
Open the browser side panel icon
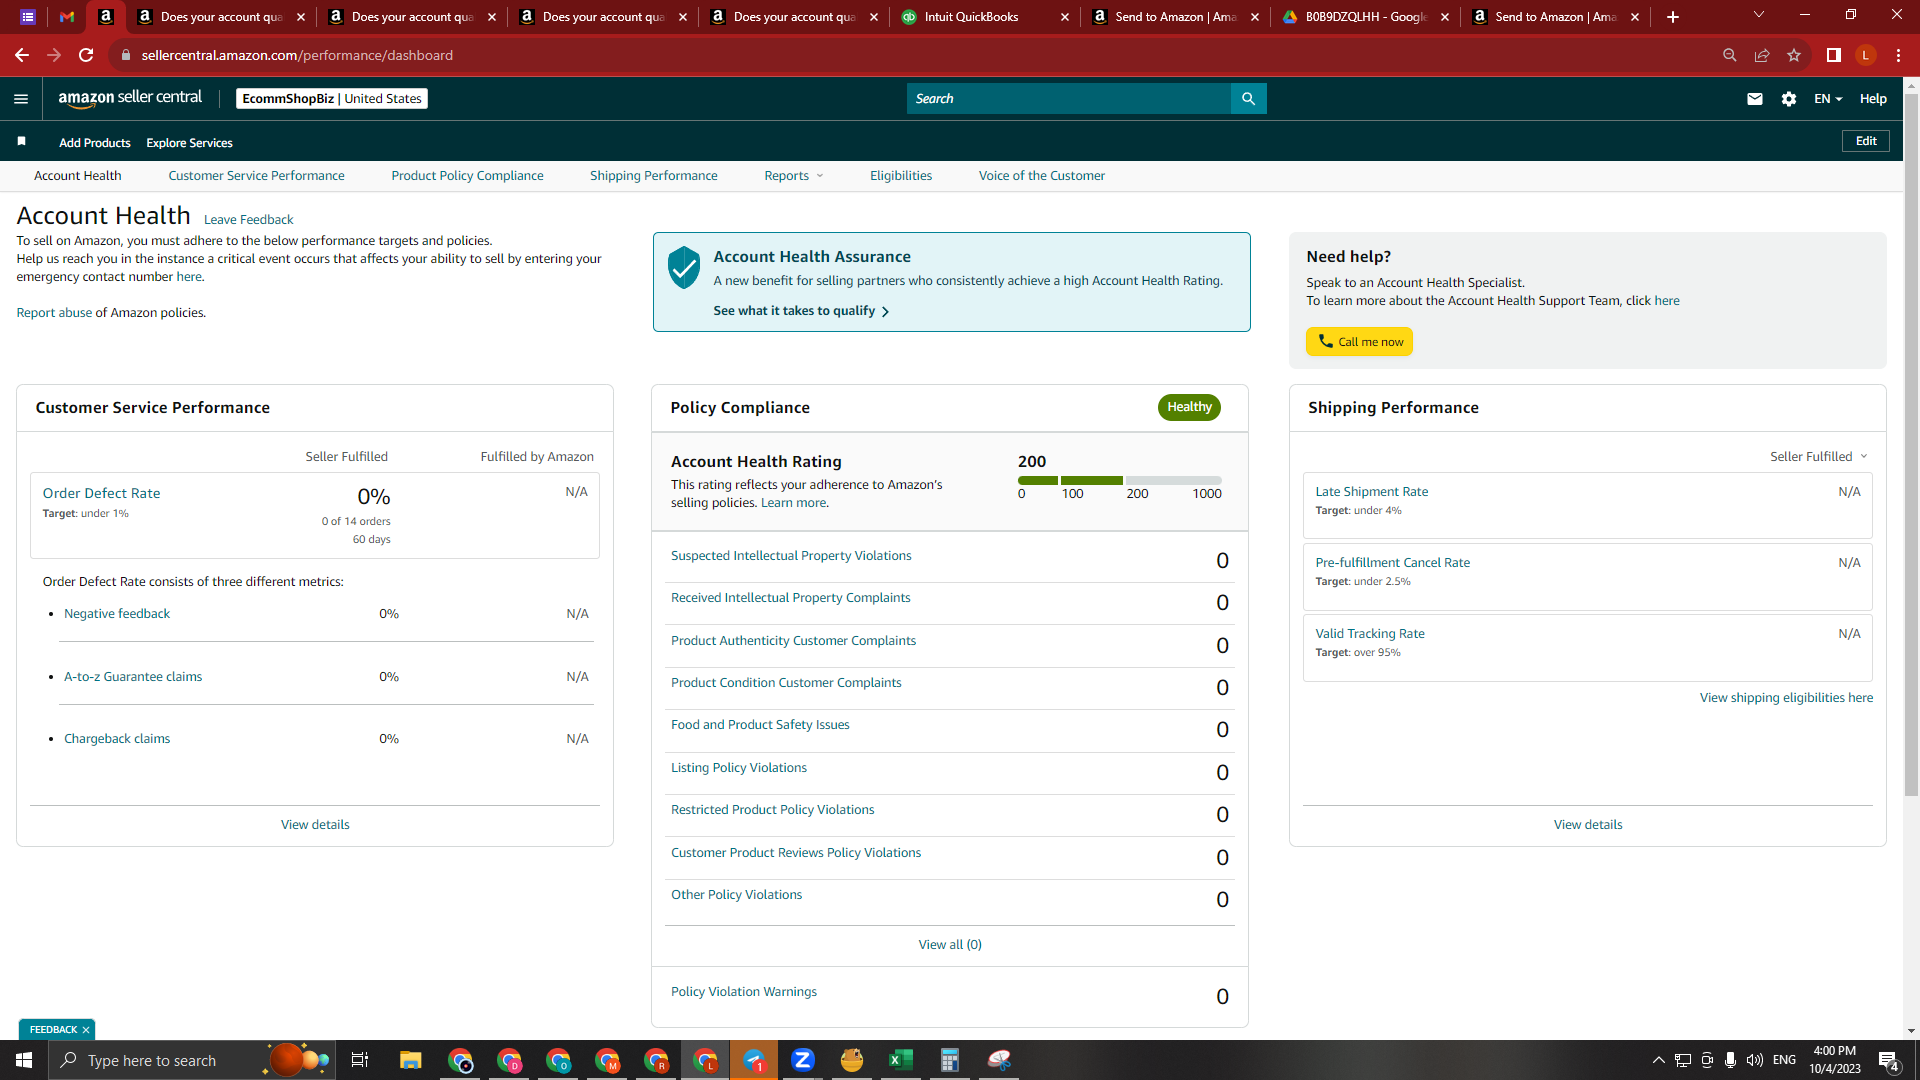[x=1834, y=55]
